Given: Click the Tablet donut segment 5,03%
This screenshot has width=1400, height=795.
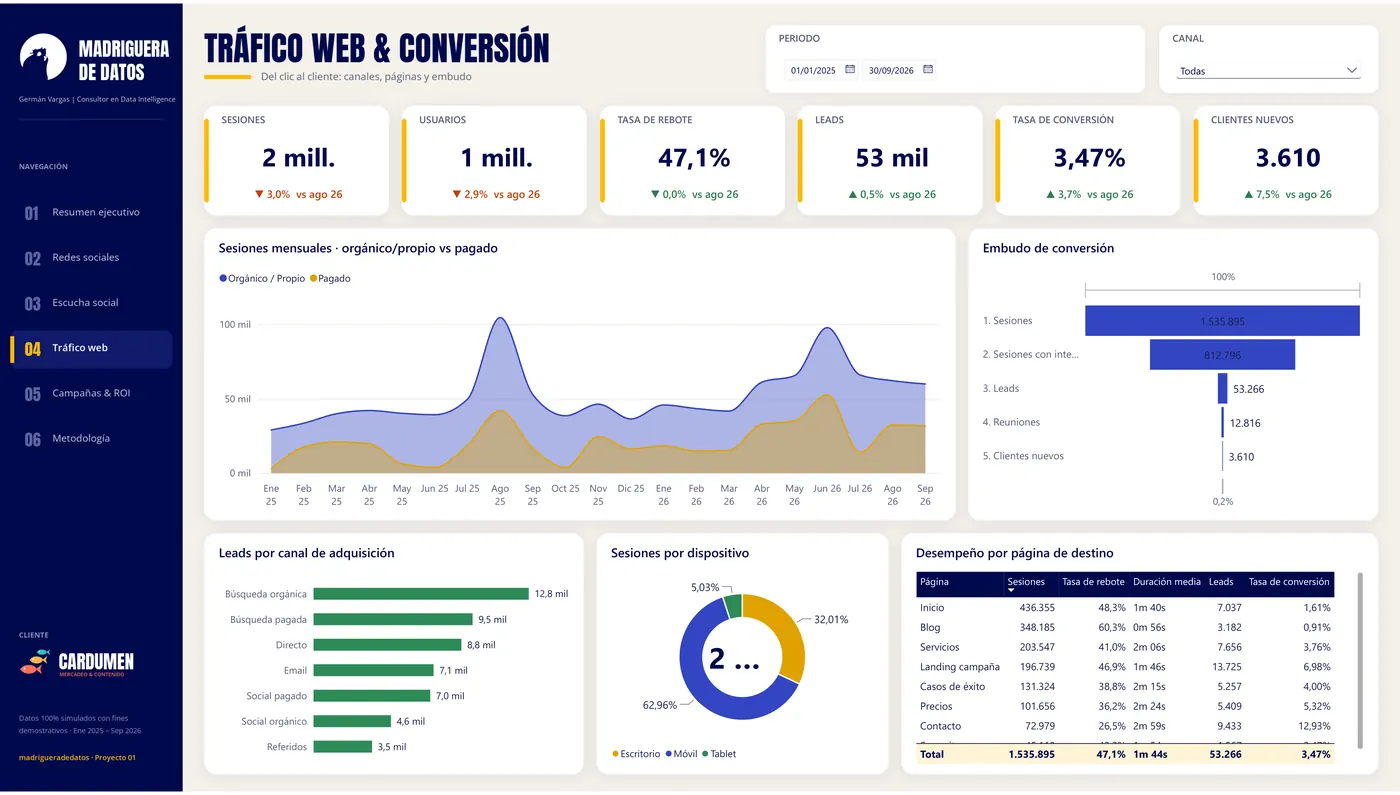Looking at the screenshot, I should tap(733, 605).
